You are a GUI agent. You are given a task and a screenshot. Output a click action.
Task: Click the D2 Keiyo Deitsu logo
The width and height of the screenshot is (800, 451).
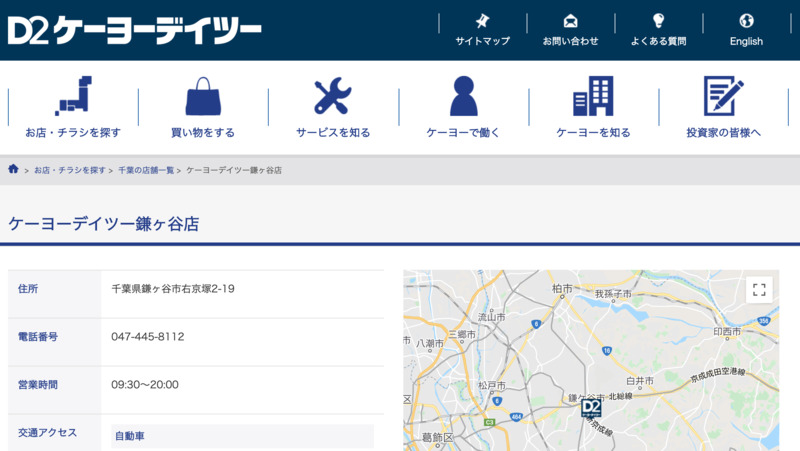134,30
